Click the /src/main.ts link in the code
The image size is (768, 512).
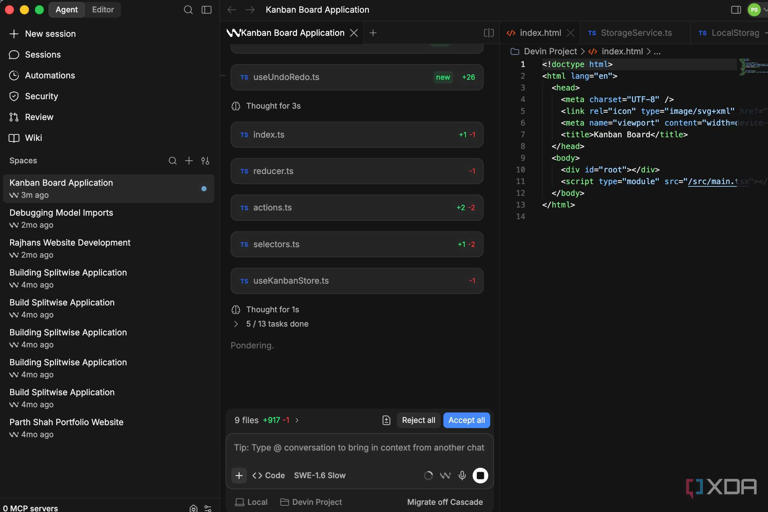tap(713, 181)
